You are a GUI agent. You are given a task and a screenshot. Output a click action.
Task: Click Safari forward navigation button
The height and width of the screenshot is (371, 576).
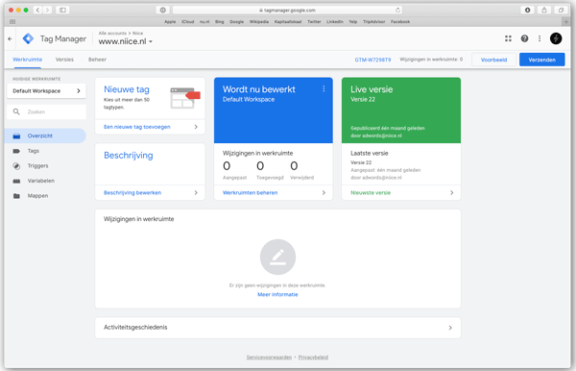coord(47,10)
